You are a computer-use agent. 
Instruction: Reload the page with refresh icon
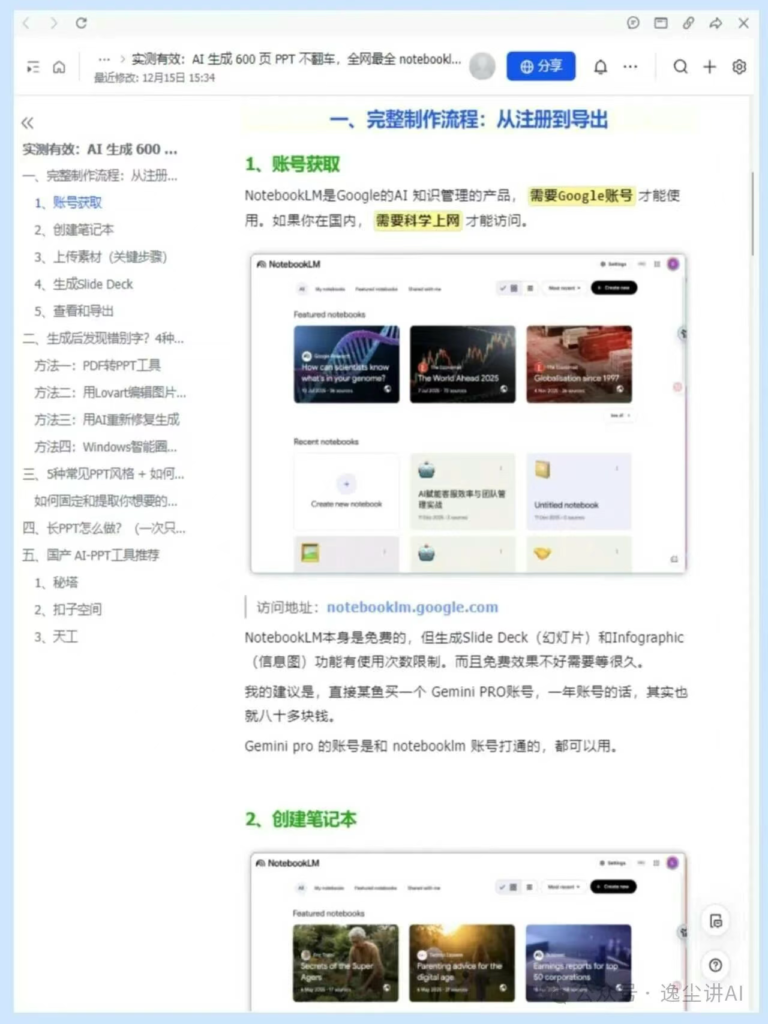[81, 24]
